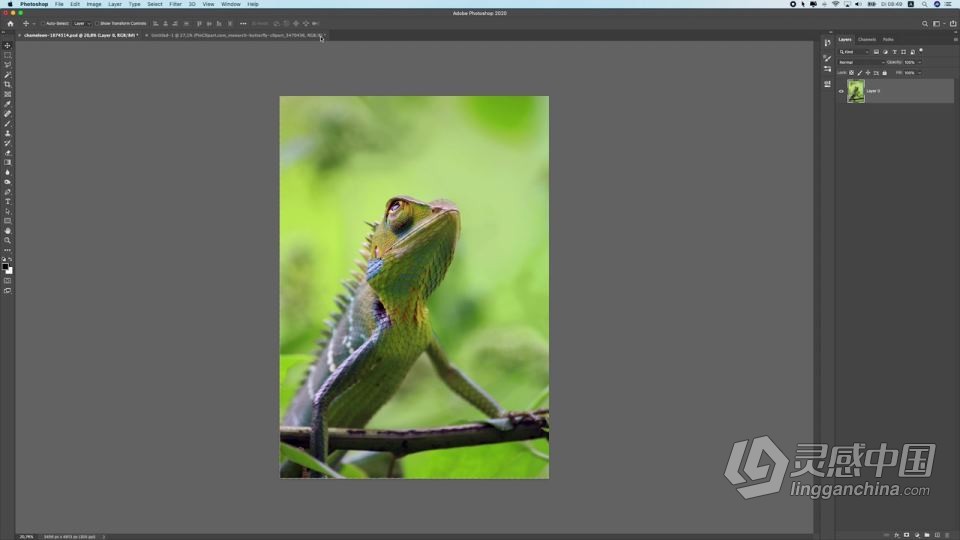This screenshot has height=540, width=960.
Task: Open Fill slider dropdown arrow
Action: tap(920, 73)
